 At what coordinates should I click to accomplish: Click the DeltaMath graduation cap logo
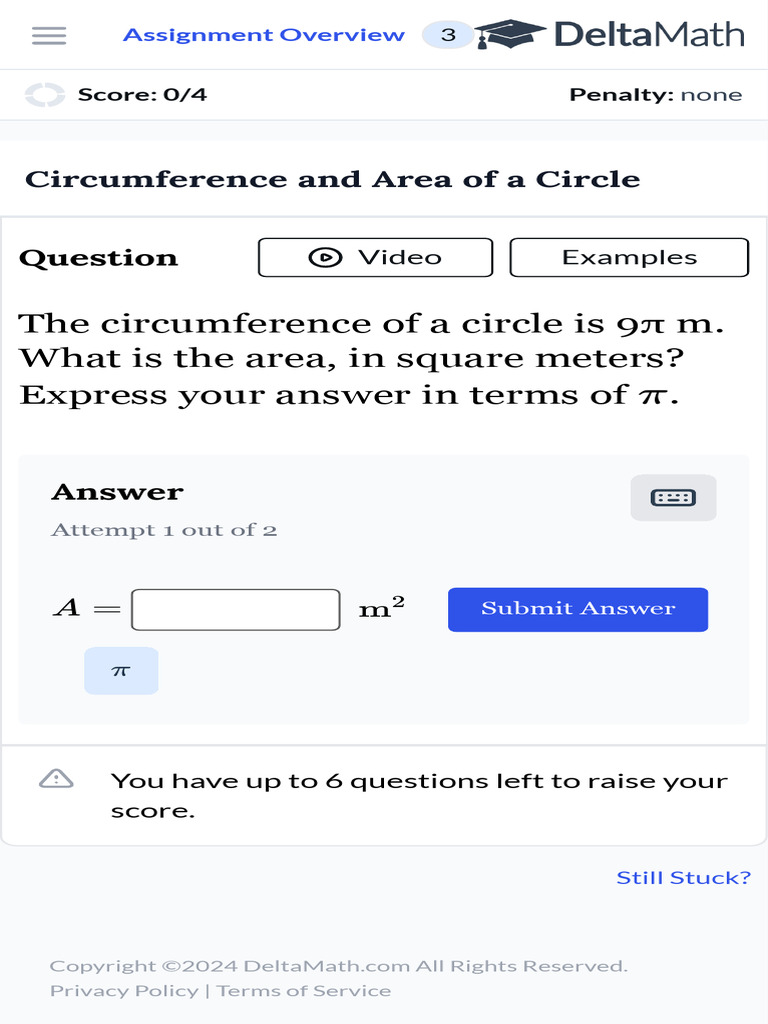[x=510, y=34]
